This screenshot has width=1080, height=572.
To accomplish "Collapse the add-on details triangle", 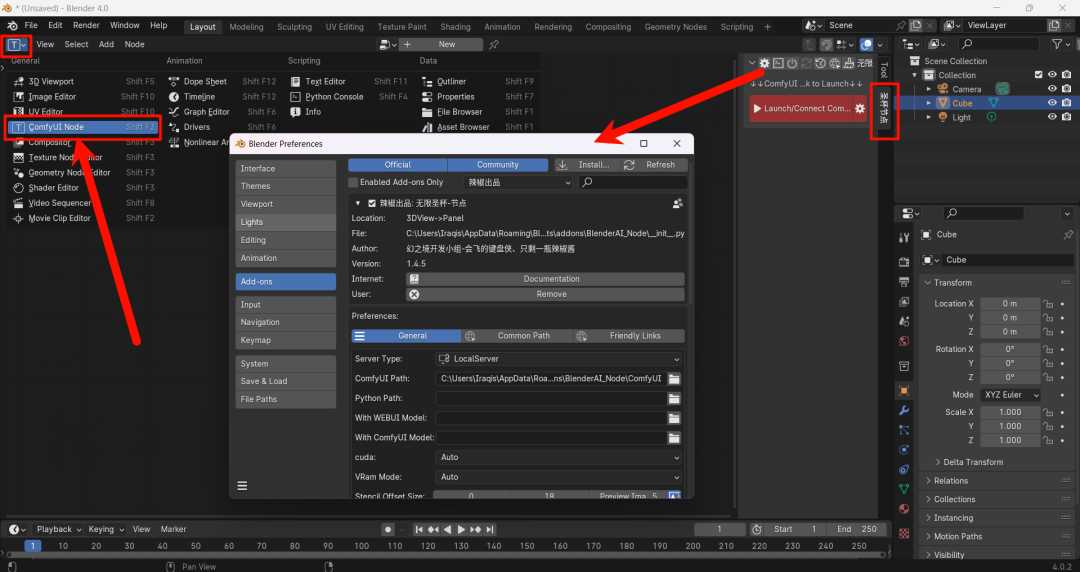I will point(357,203).
